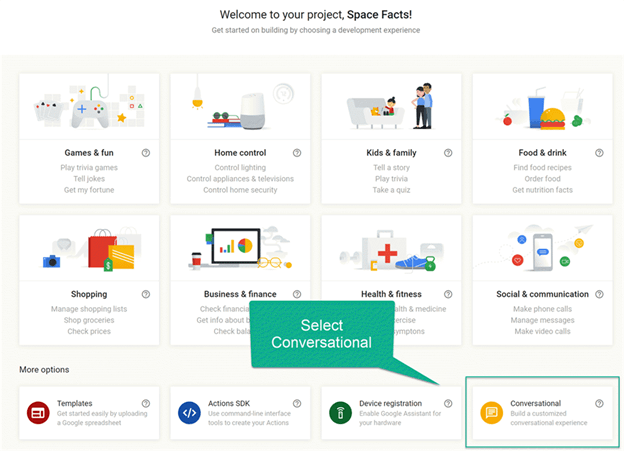
Task: Open help icon next to Actions SDK
Action: coord(297,403)
